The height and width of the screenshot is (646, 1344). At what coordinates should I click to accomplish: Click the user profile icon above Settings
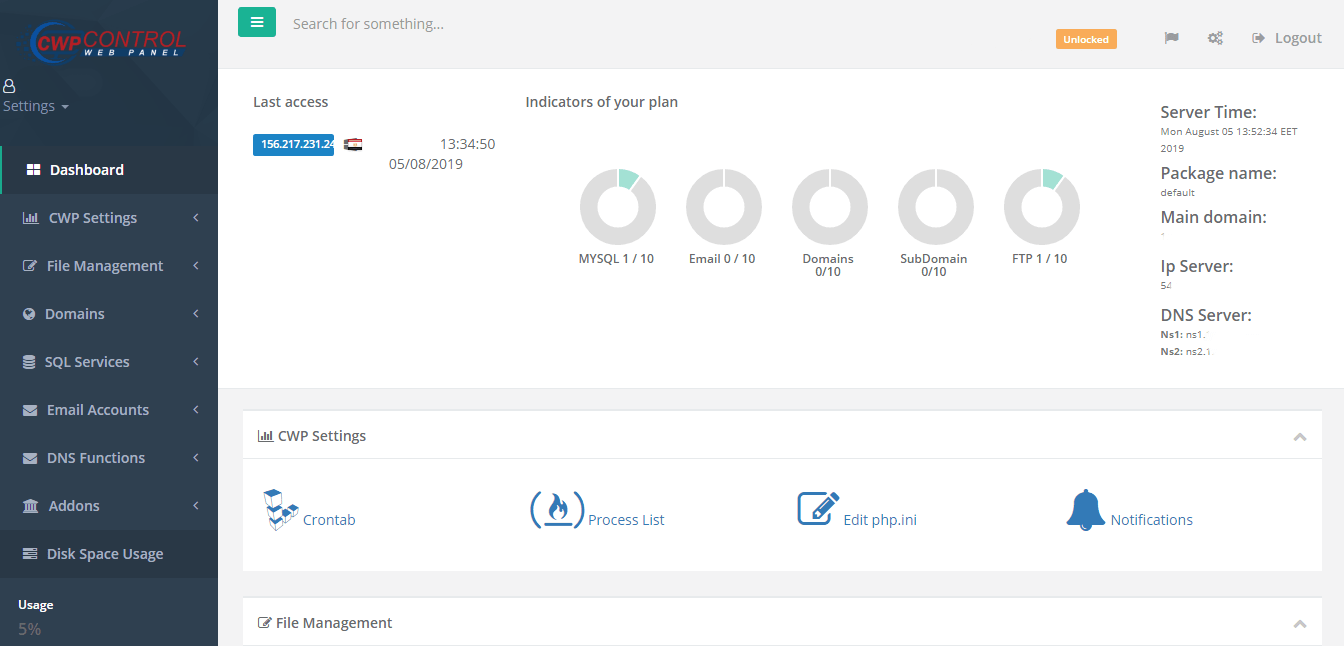pos(10,86)
